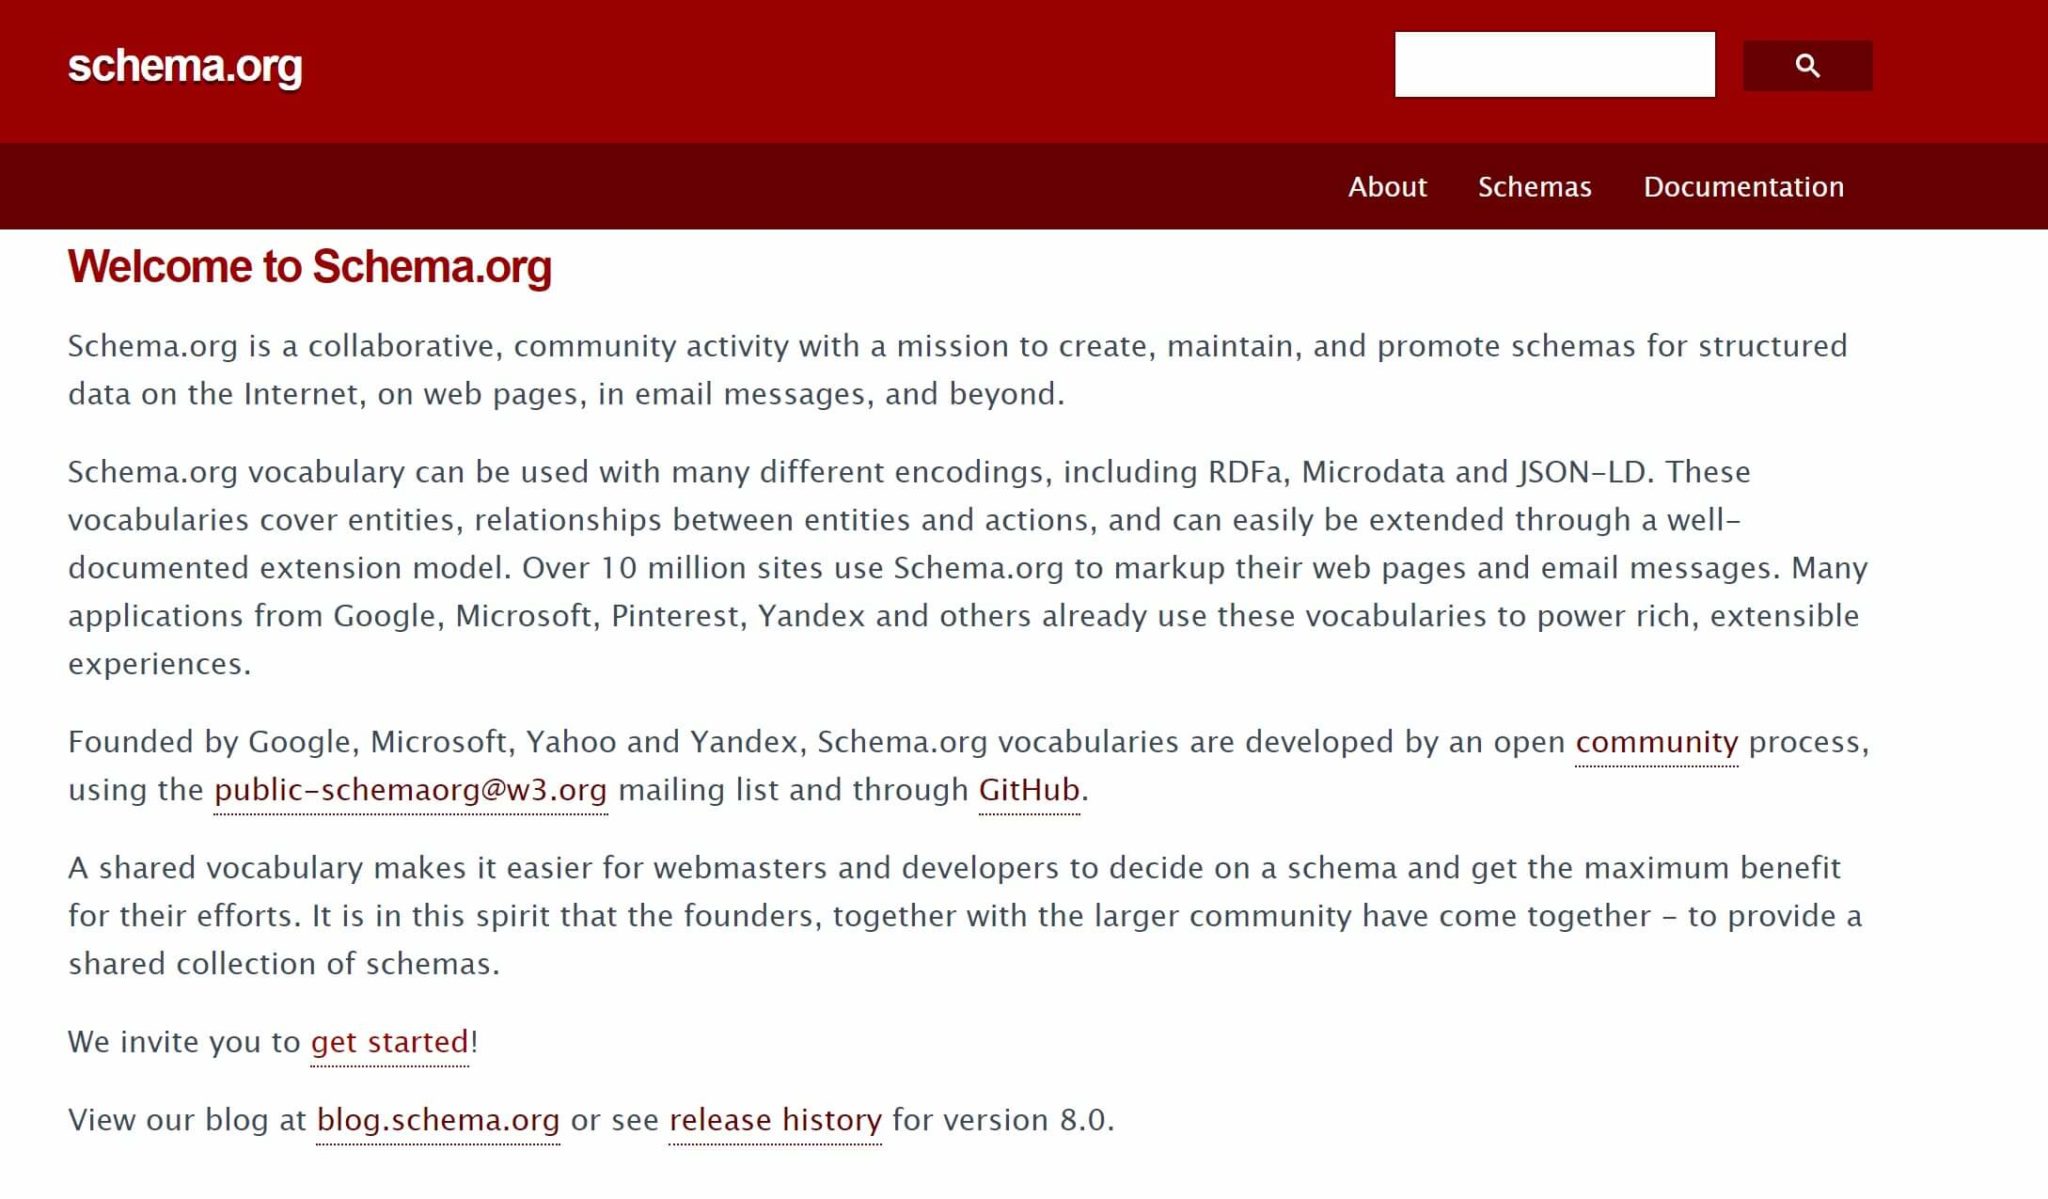Click the get started link

tap(389, 1042)
